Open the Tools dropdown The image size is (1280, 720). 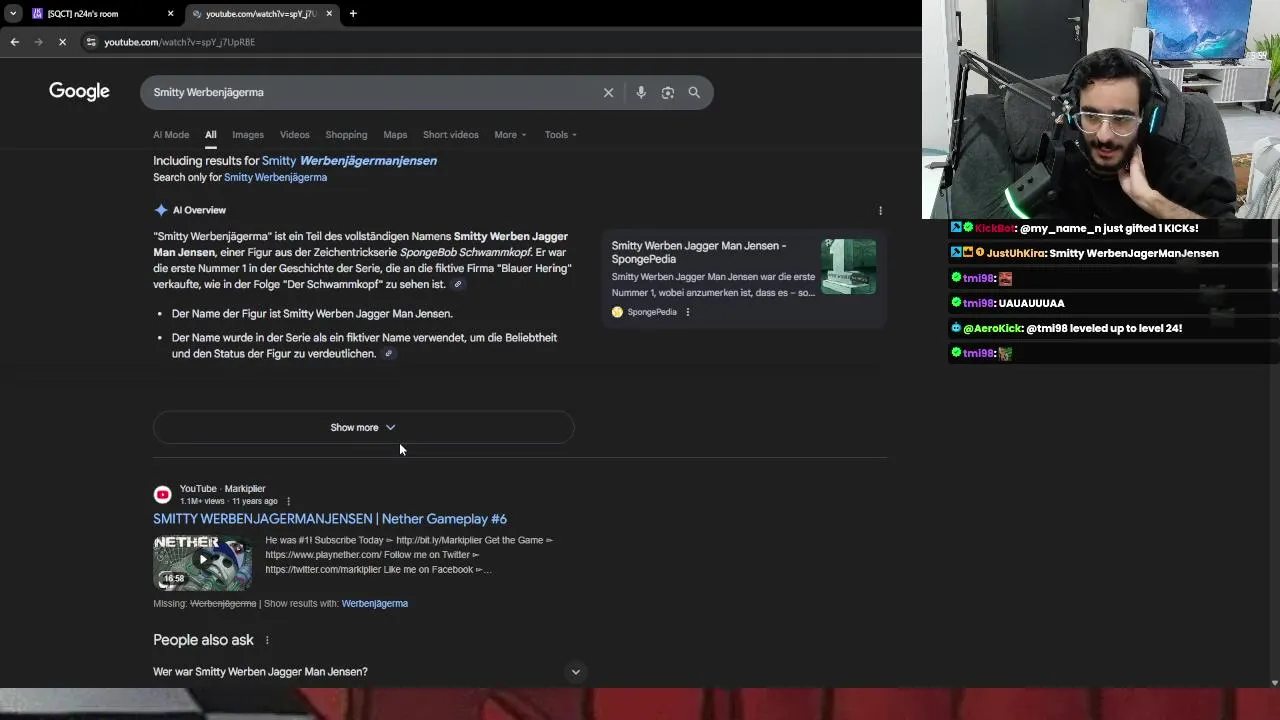[x=561, y=135]
